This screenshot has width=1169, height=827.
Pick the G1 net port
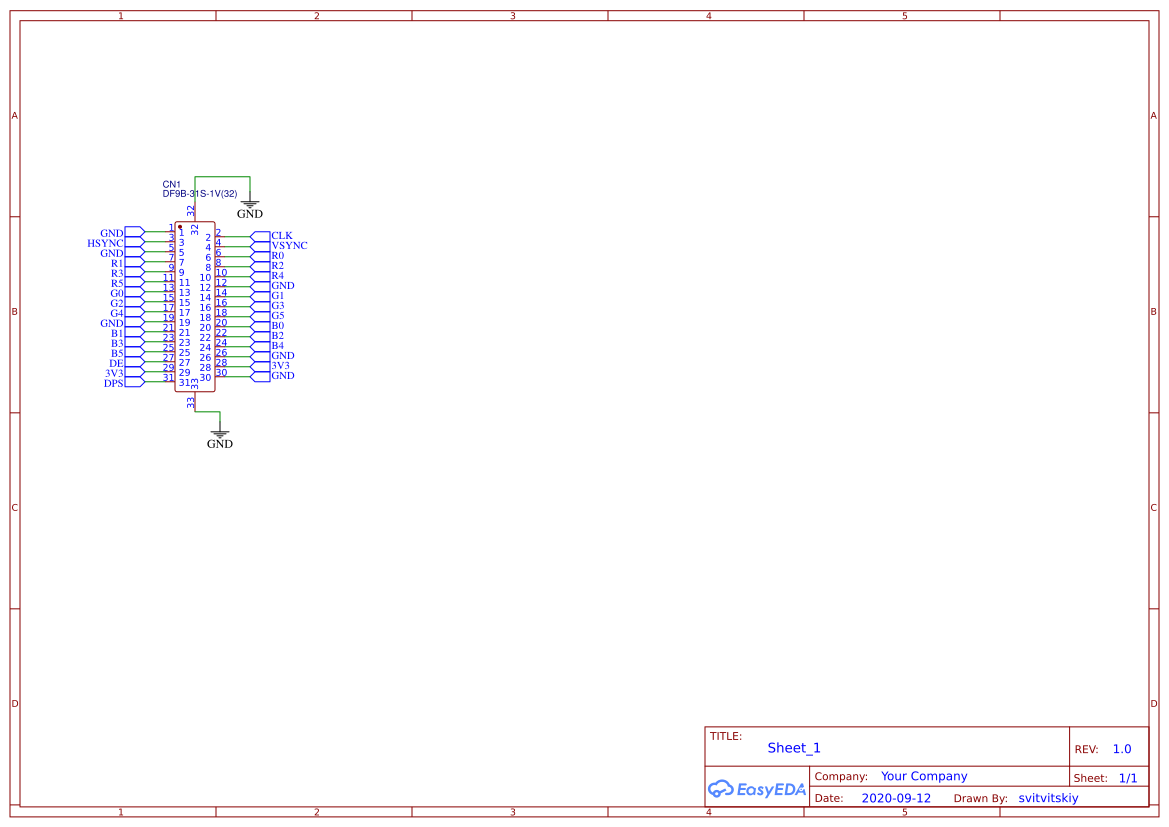coord(268,296)
